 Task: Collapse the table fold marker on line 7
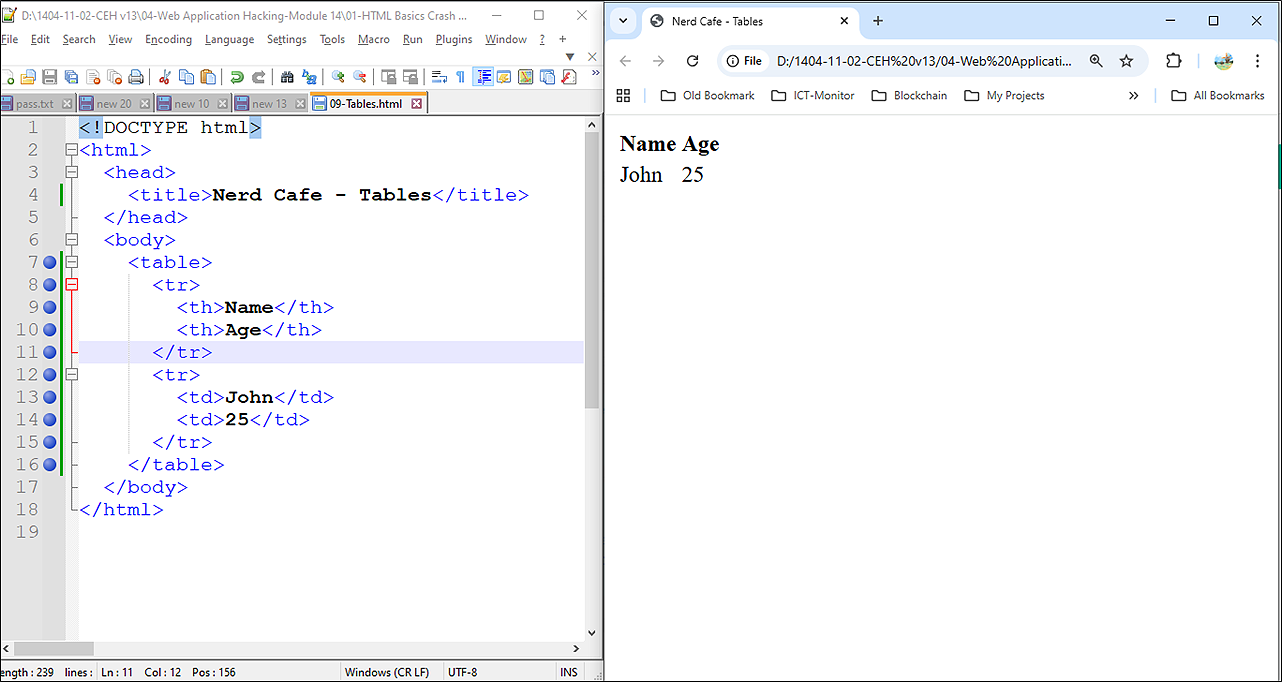tap(71, 262)
